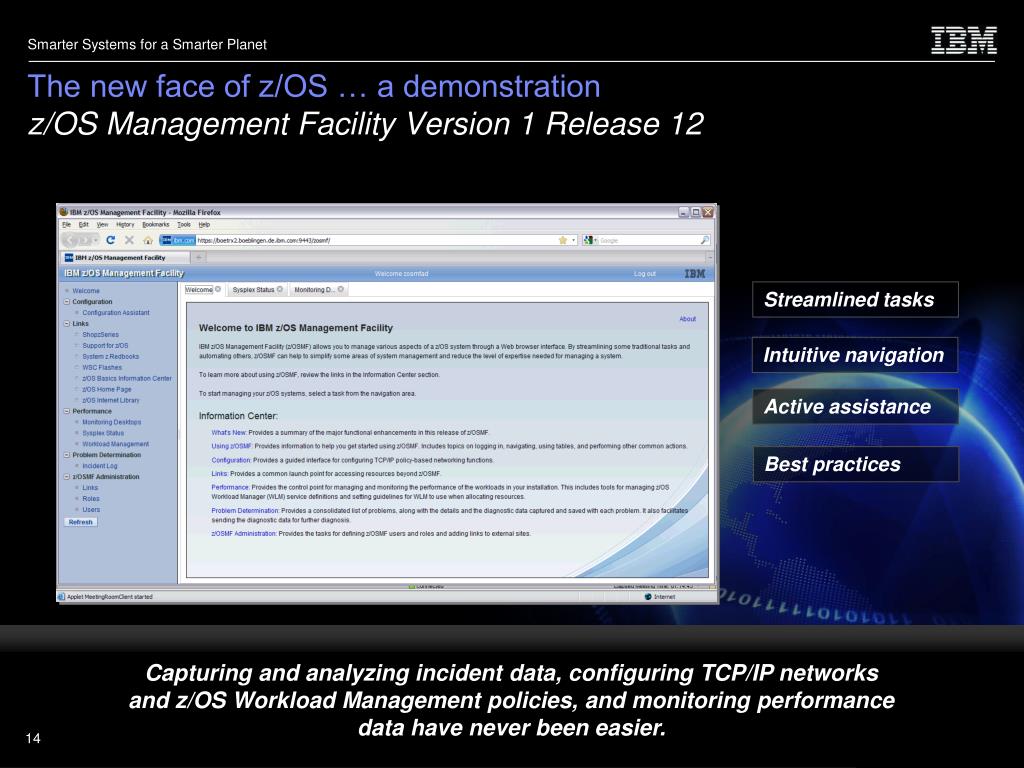Collapse the Configuration tree section
Viewport: 1024px width, 768px height.
tap(67, 302)
